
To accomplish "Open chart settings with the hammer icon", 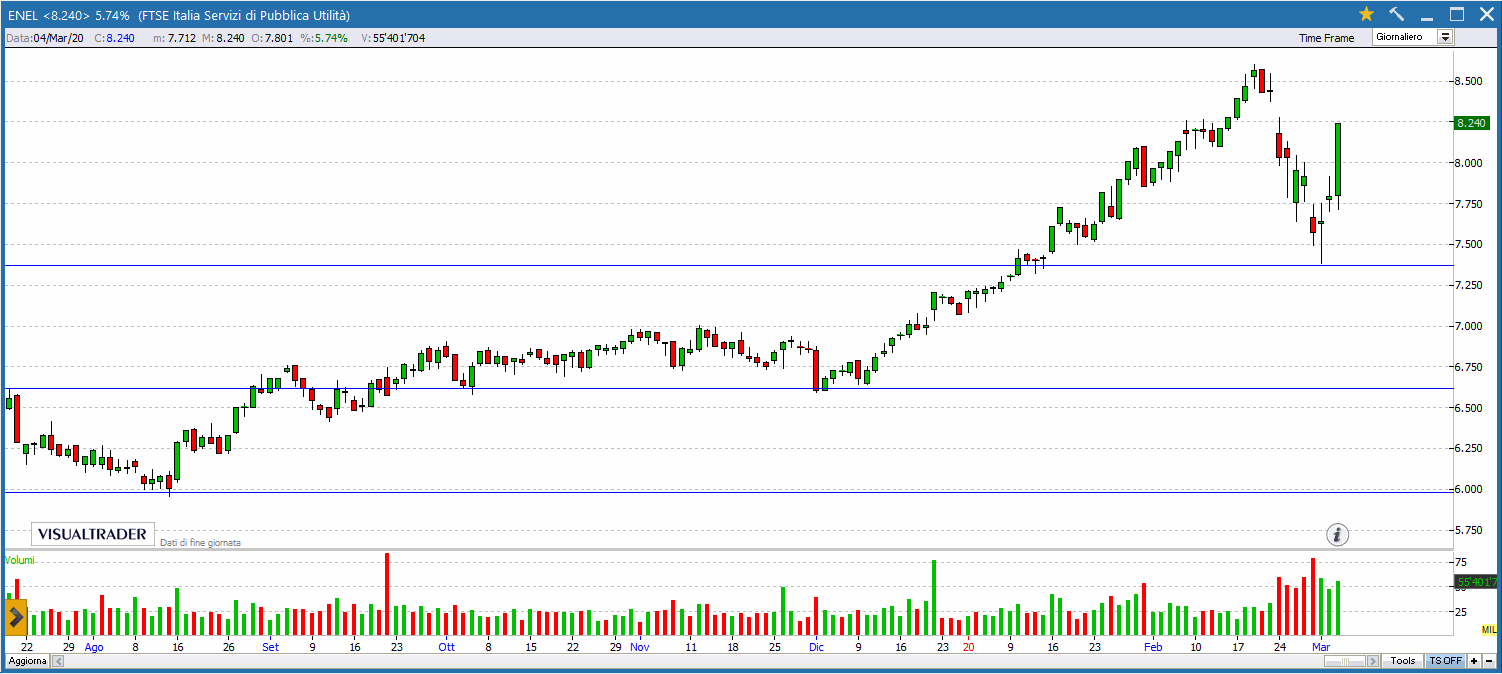I will (x=1397, y=14).
